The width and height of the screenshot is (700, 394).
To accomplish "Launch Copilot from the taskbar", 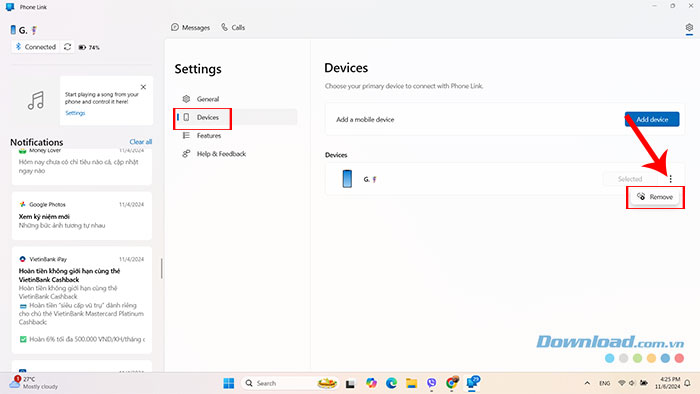I will (x=371, y=383).
